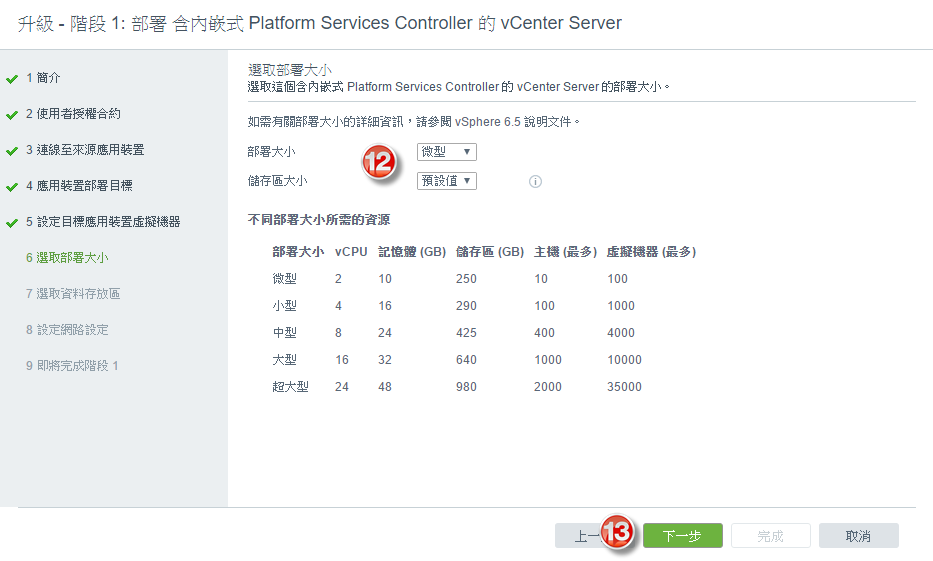Click storage value 290 for 小型
Screen dimensions: 933x561
466,306
